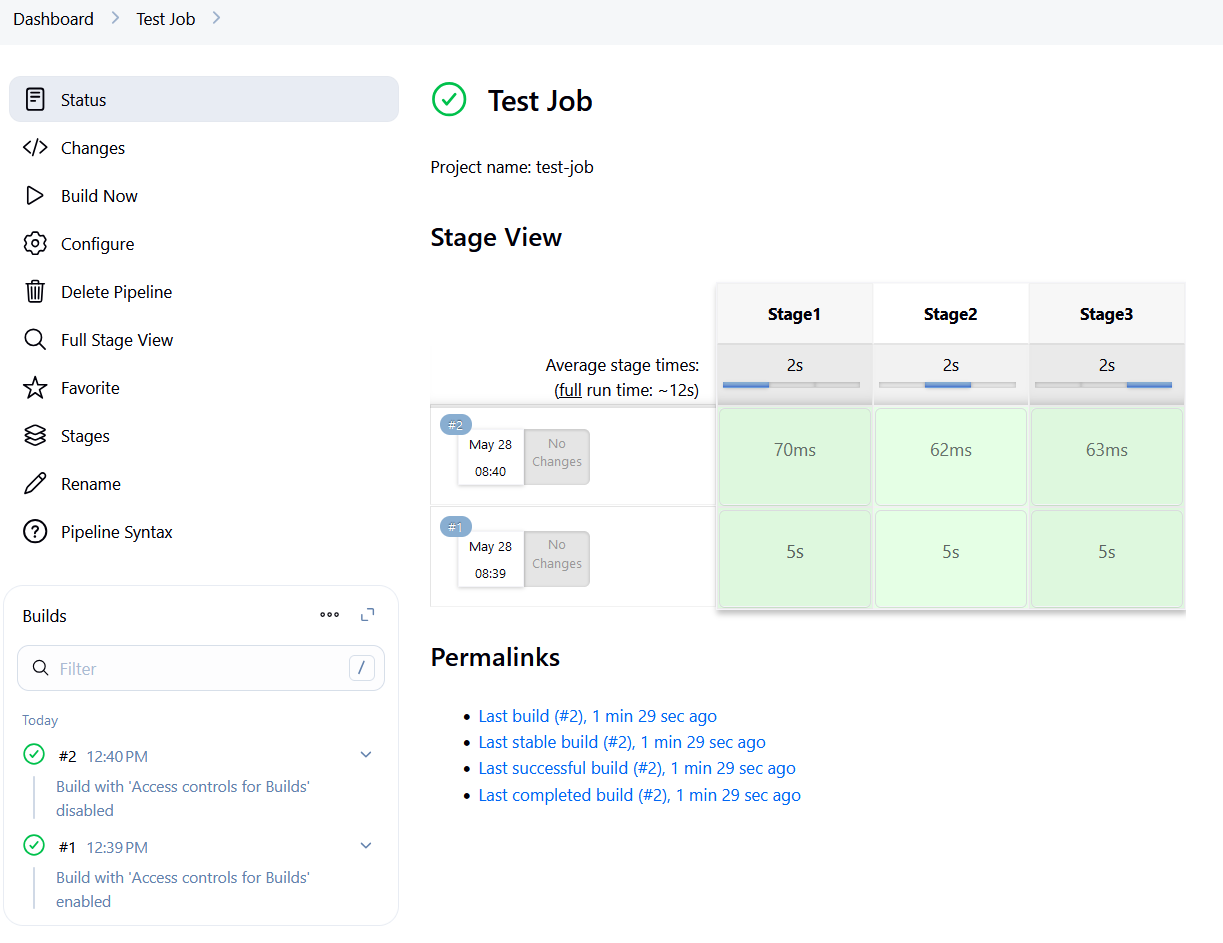Open the Changes sidebar item

[92, 148]
